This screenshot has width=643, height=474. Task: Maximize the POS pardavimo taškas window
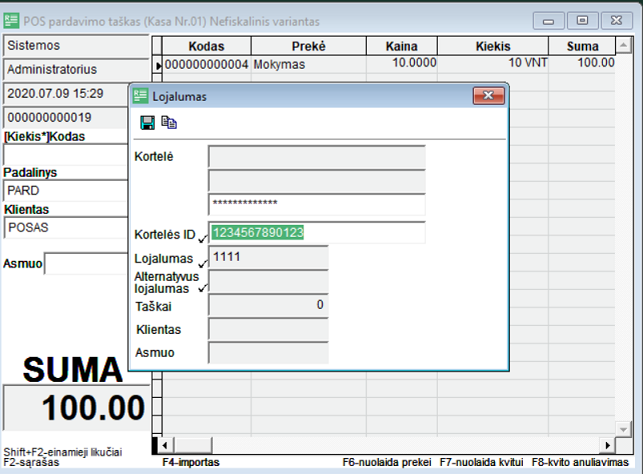pos(582,21)
